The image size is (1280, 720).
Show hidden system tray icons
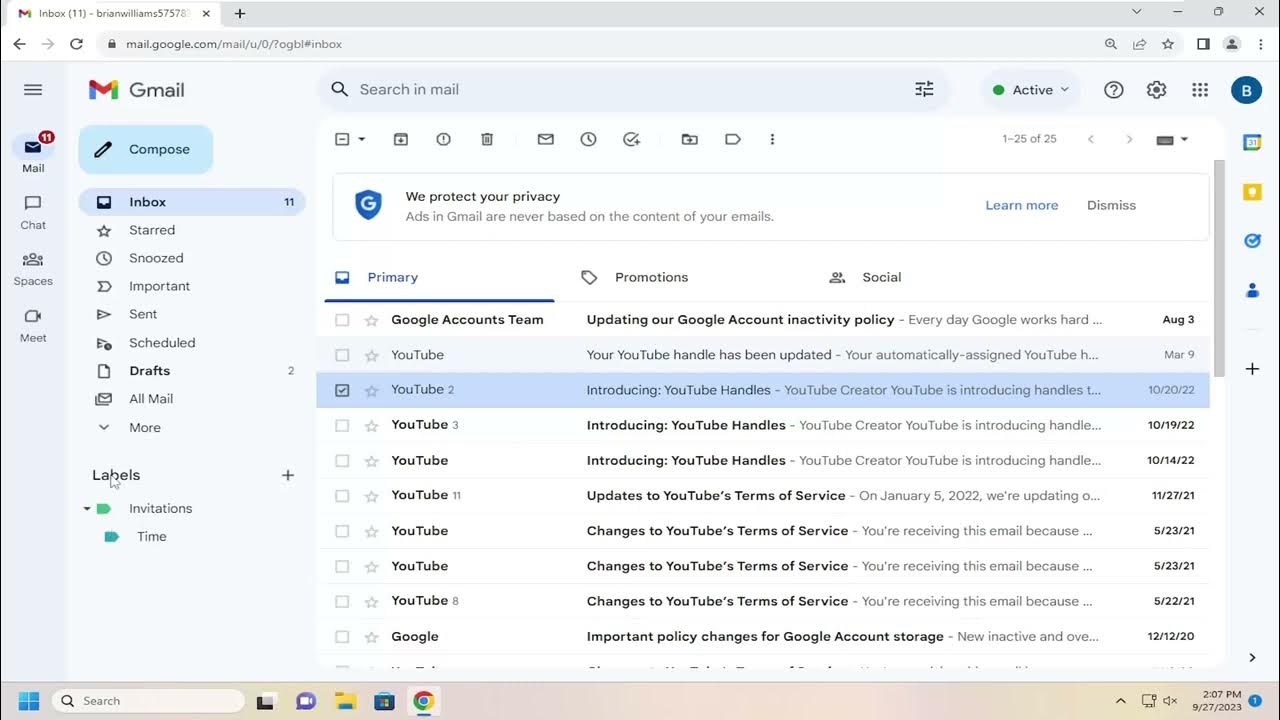pos(1121,701)
